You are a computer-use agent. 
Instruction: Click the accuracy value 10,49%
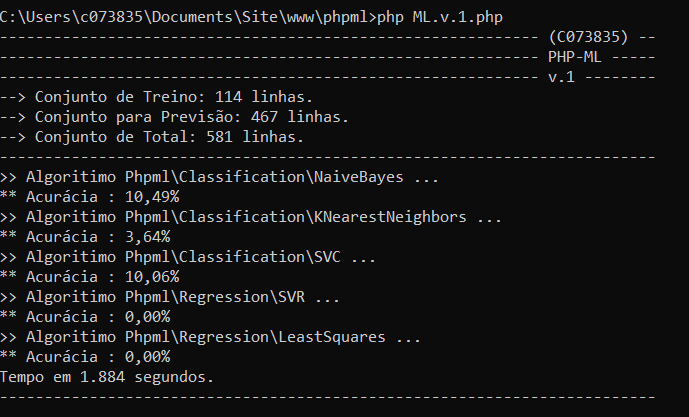(152, 197)
